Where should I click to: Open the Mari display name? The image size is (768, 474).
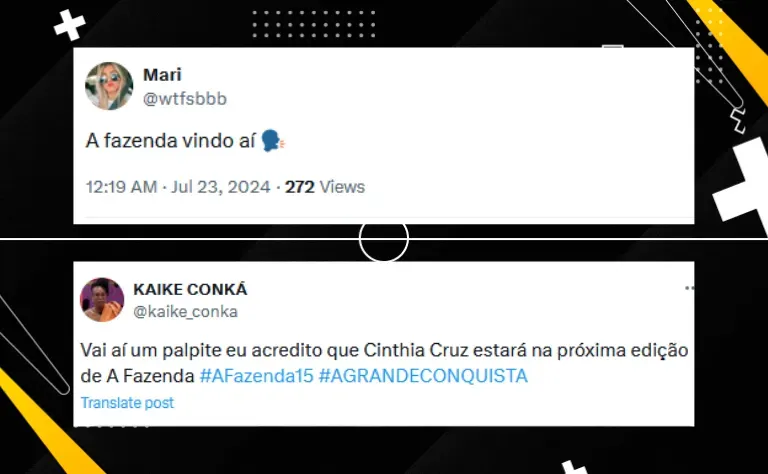(x=162, y=75)
